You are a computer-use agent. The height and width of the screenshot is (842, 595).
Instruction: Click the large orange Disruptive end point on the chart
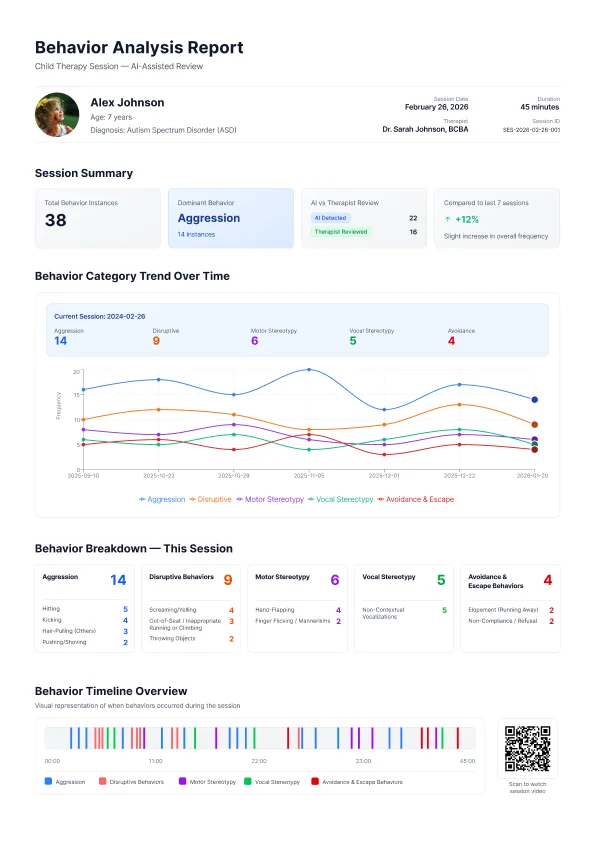click(x=534, y=424)
